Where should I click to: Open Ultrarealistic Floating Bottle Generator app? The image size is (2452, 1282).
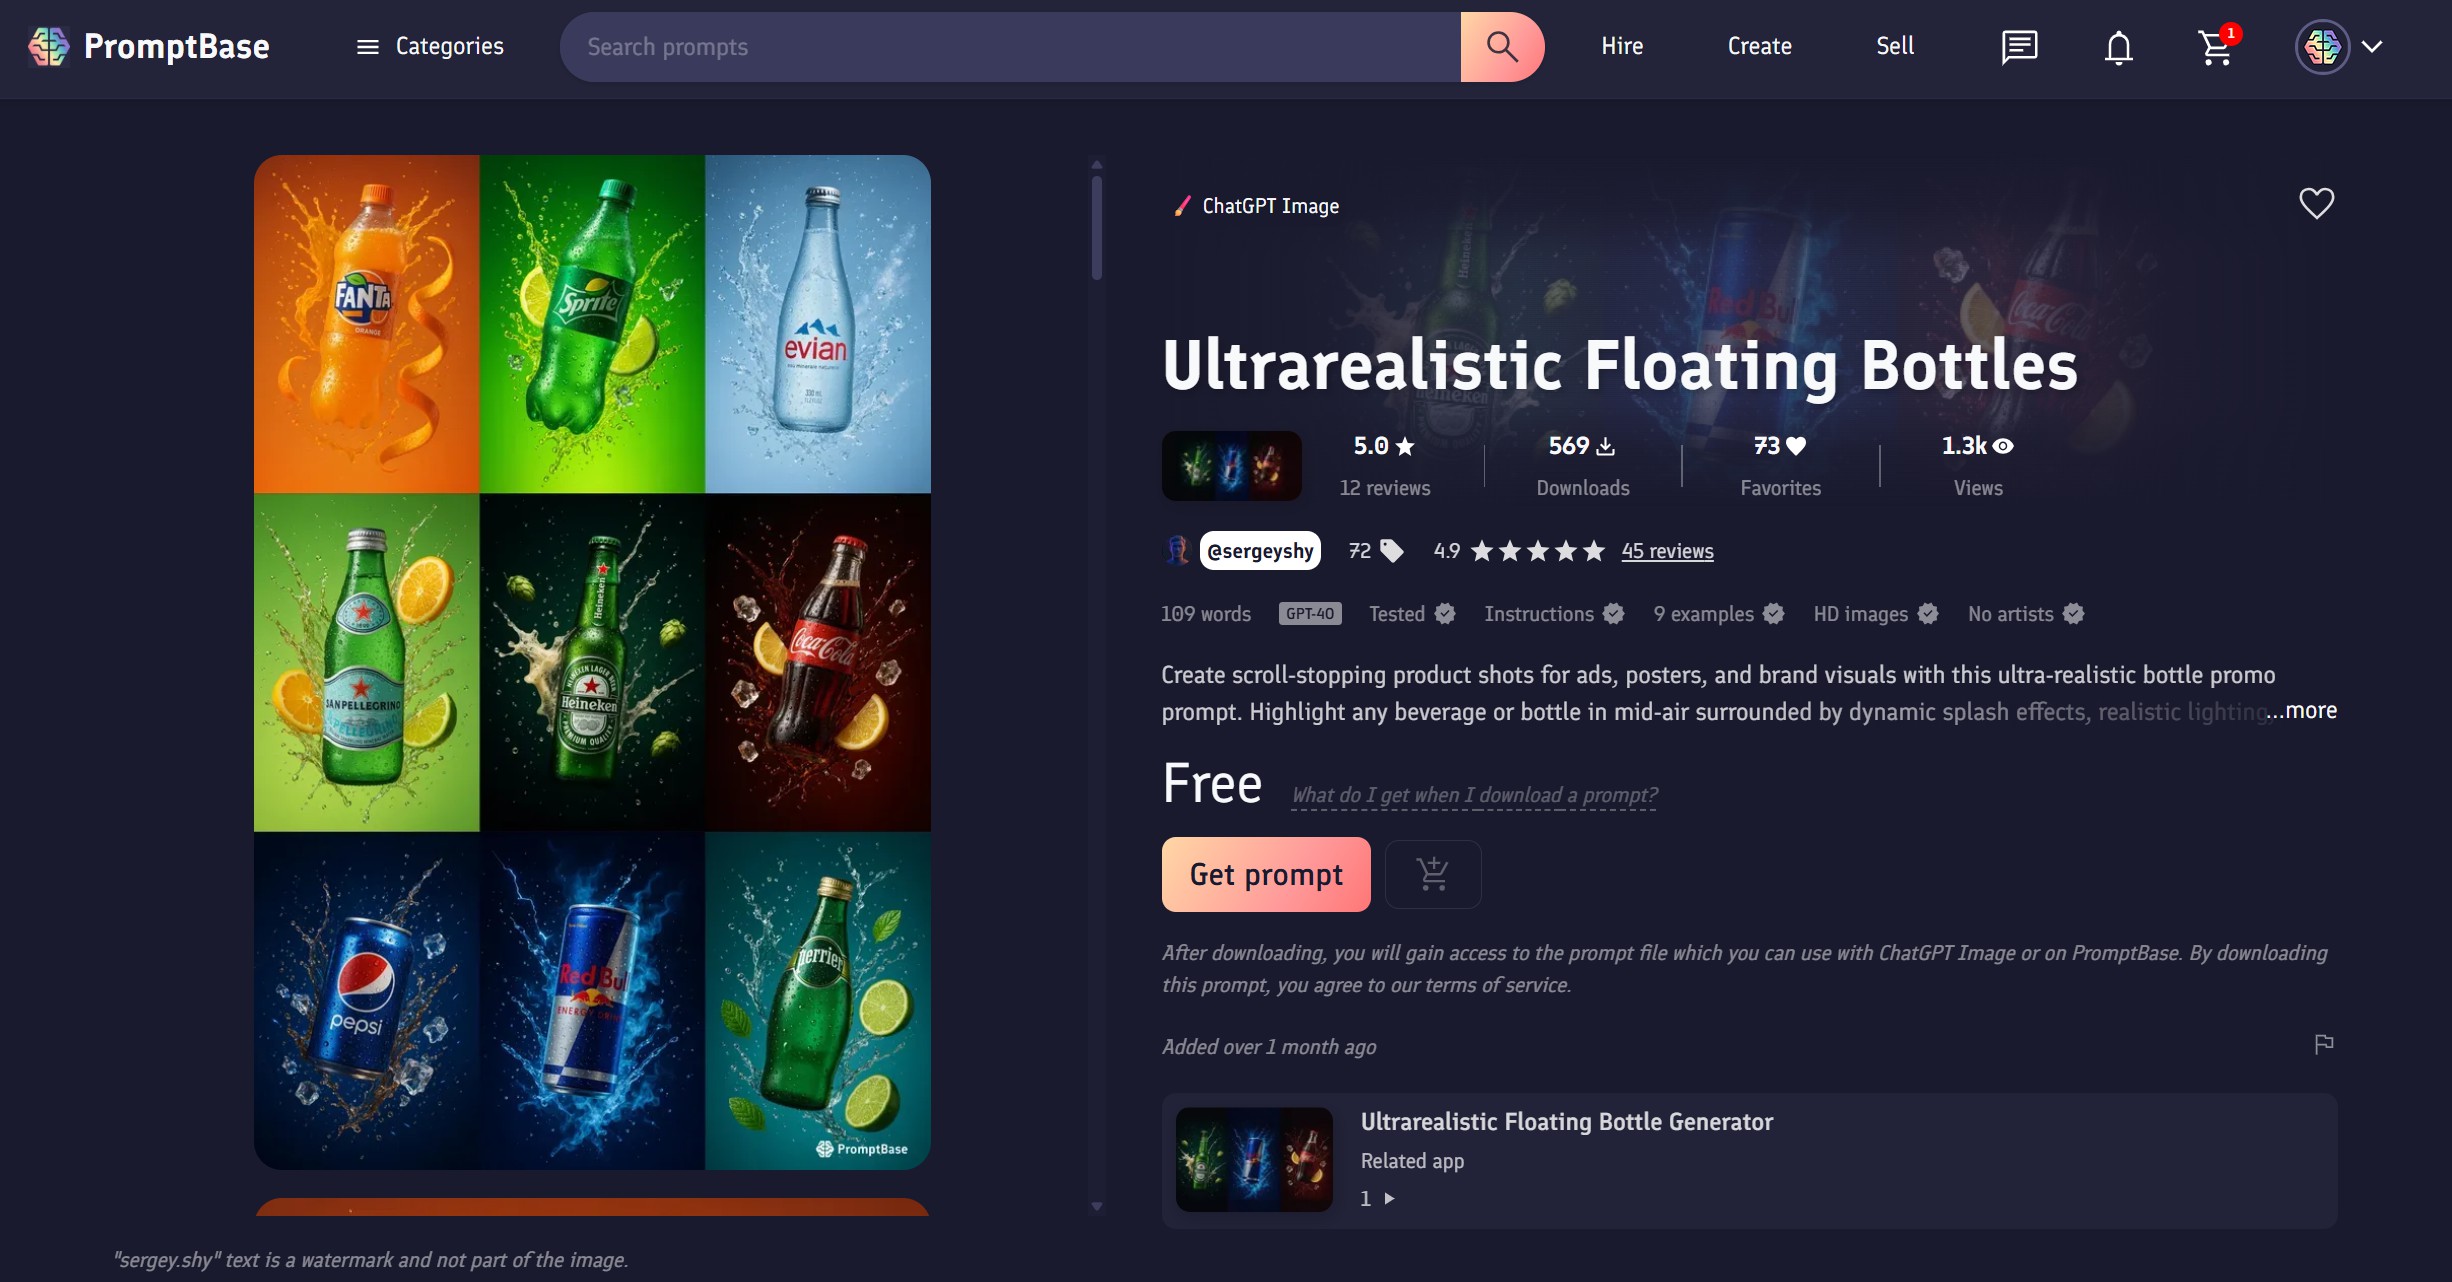pyautogui.click(x=1749, y=1160)
